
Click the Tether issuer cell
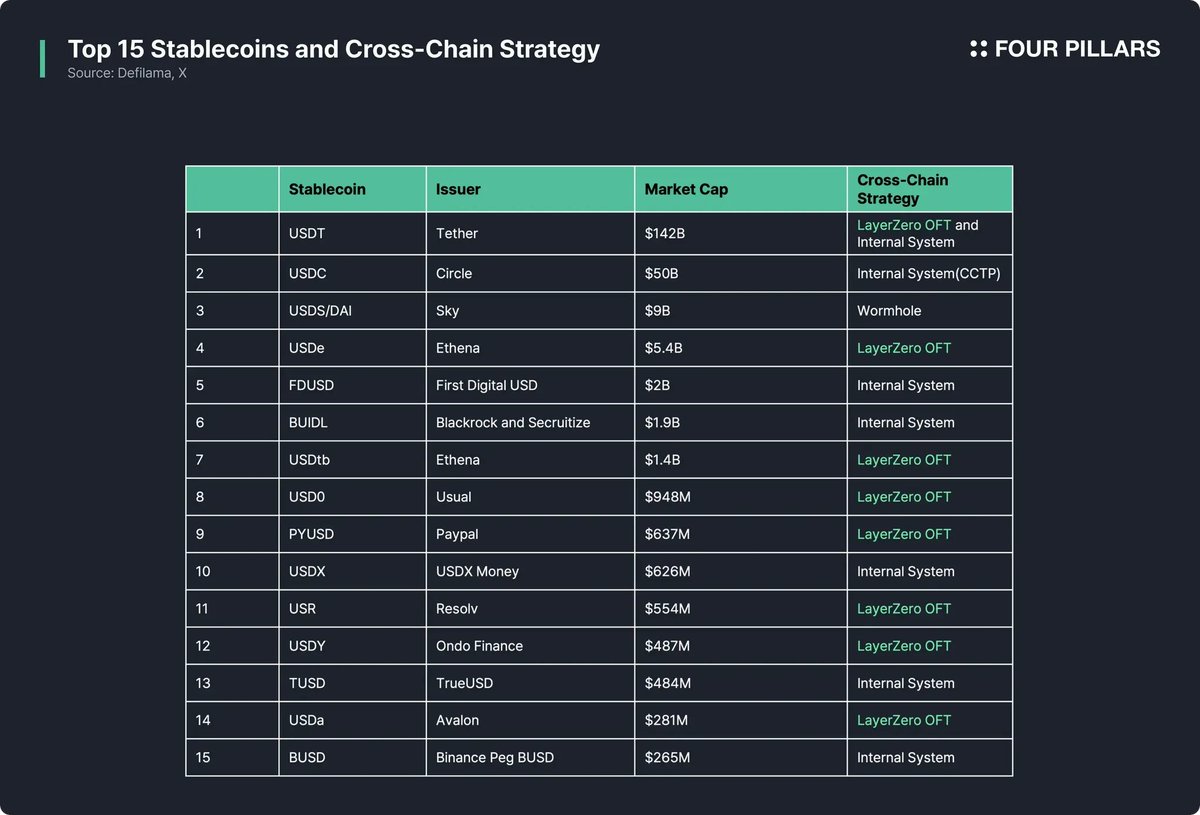tap(457, 233)
